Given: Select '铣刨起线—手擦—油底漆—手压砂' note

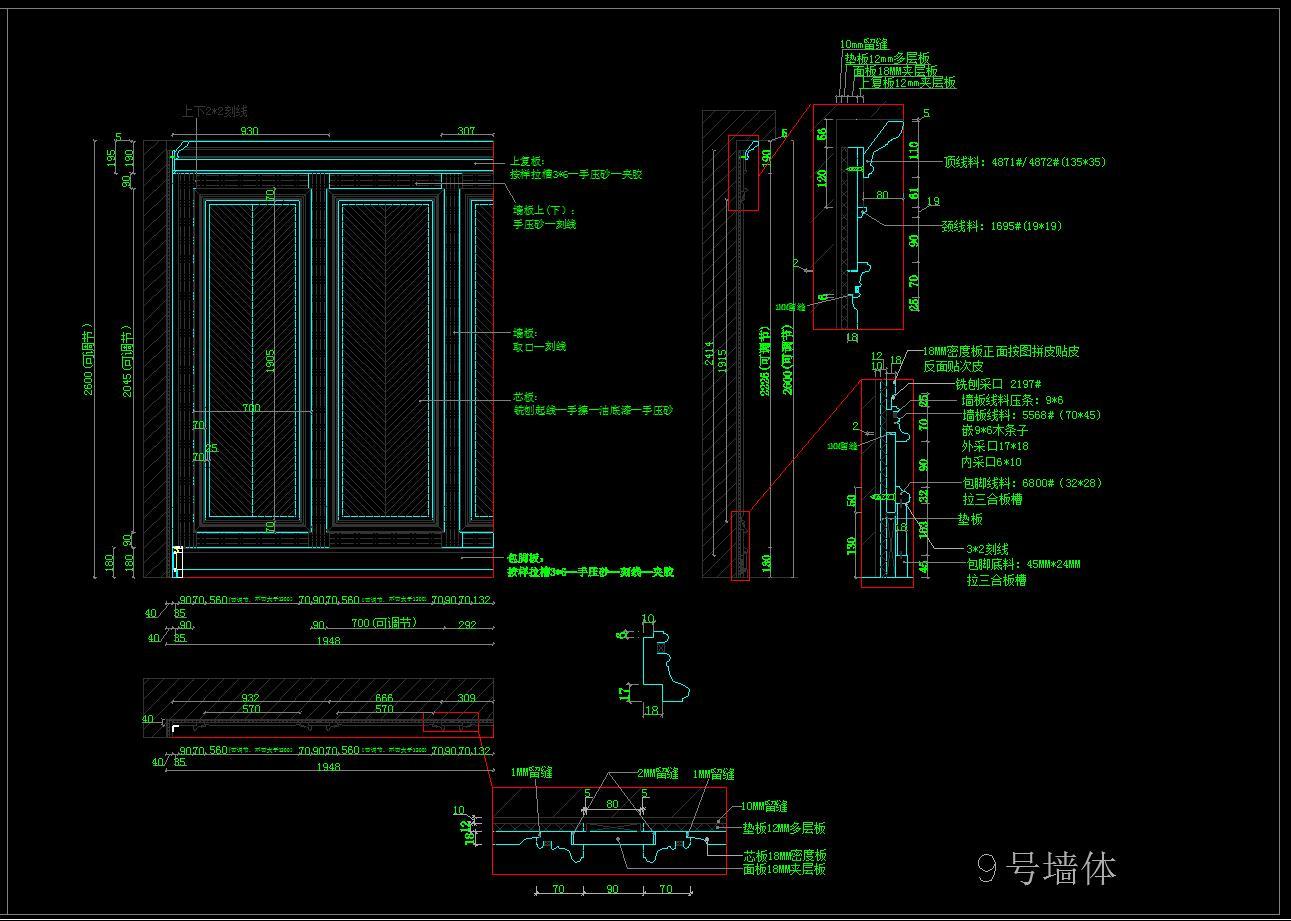Looking at the screenshot, I should point(593,410).
